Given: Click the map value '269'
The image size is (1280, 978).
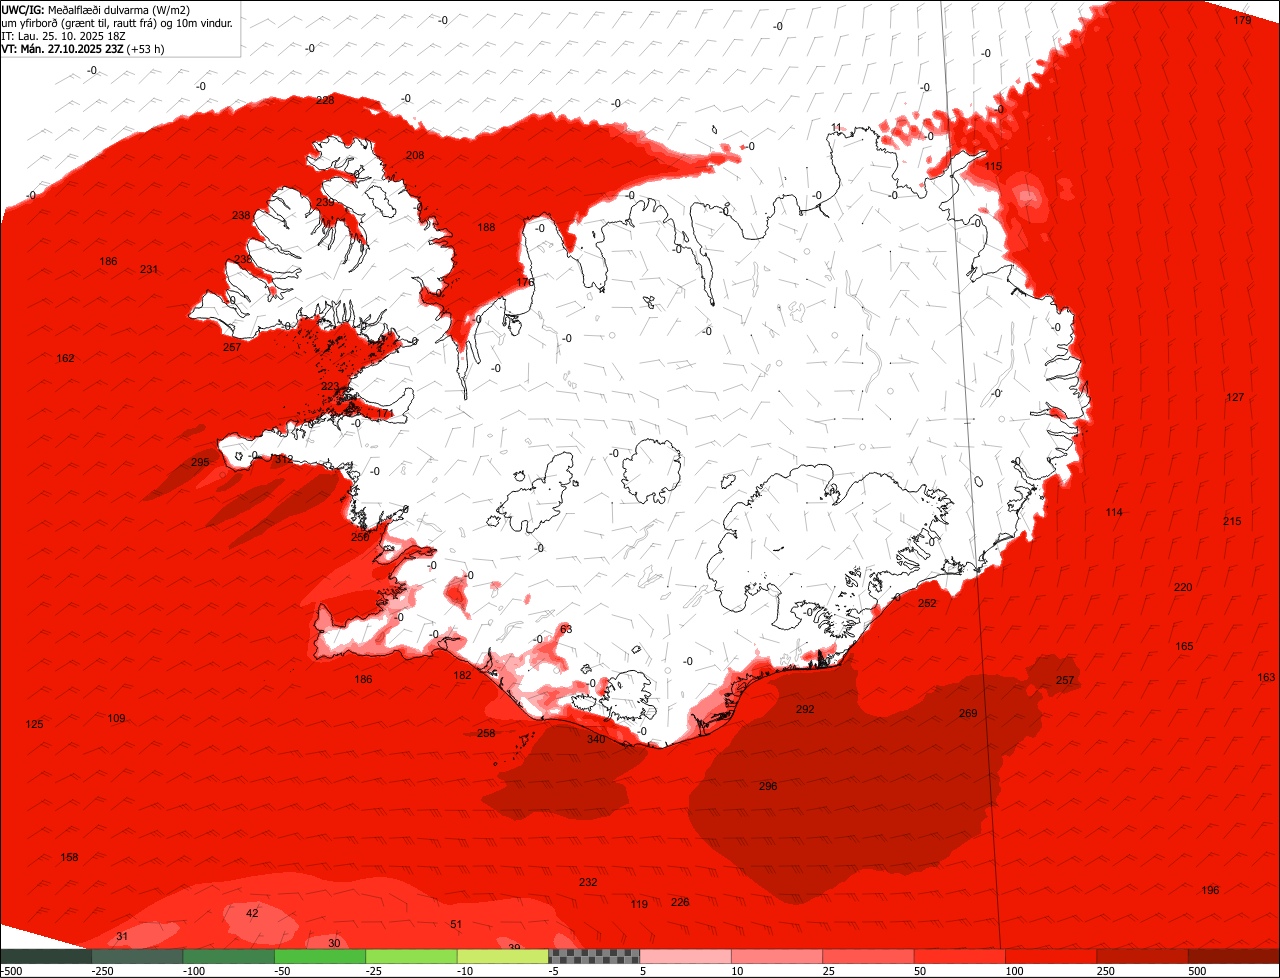Looking at the screenshot, I should tap(968, 713).
